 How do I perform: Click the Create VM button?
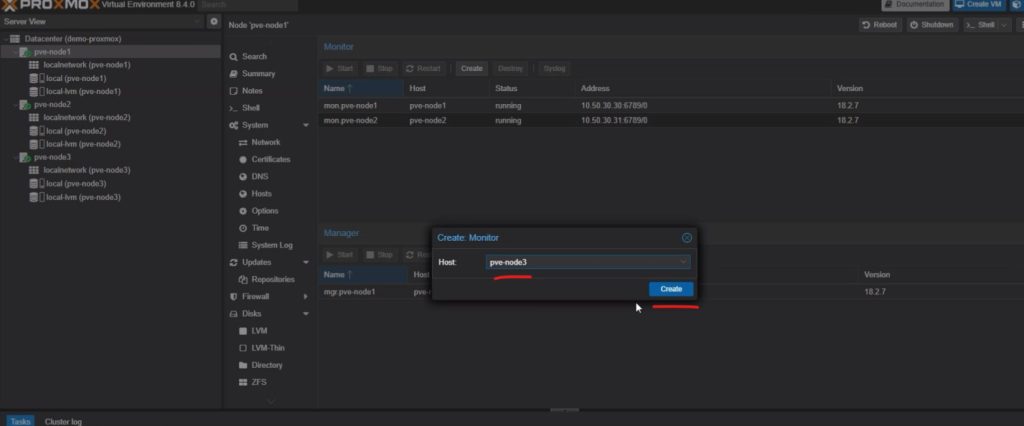(979, 5)
